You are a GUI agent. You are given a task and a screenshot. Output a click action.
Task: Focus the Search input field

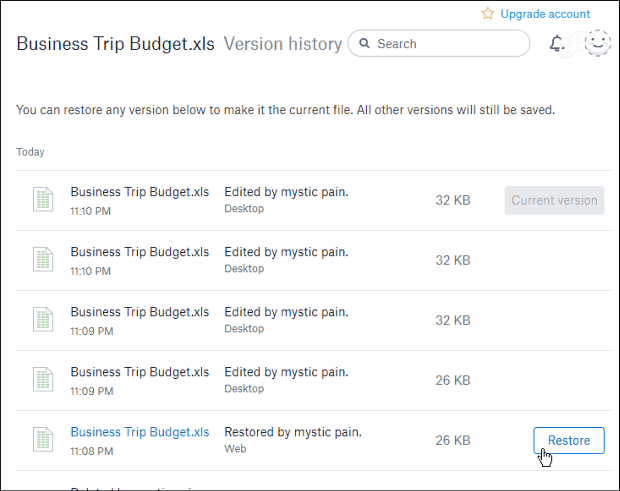[x=439, y=43]
